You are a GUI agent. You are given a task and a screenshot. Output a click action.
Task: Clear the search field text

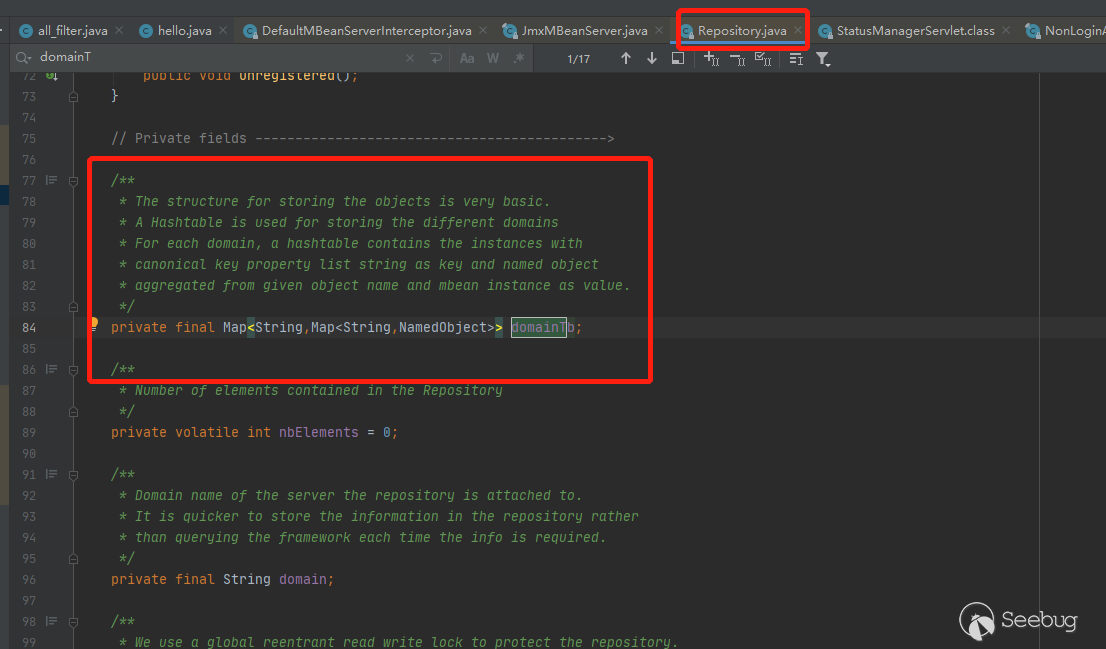[410, 59]
